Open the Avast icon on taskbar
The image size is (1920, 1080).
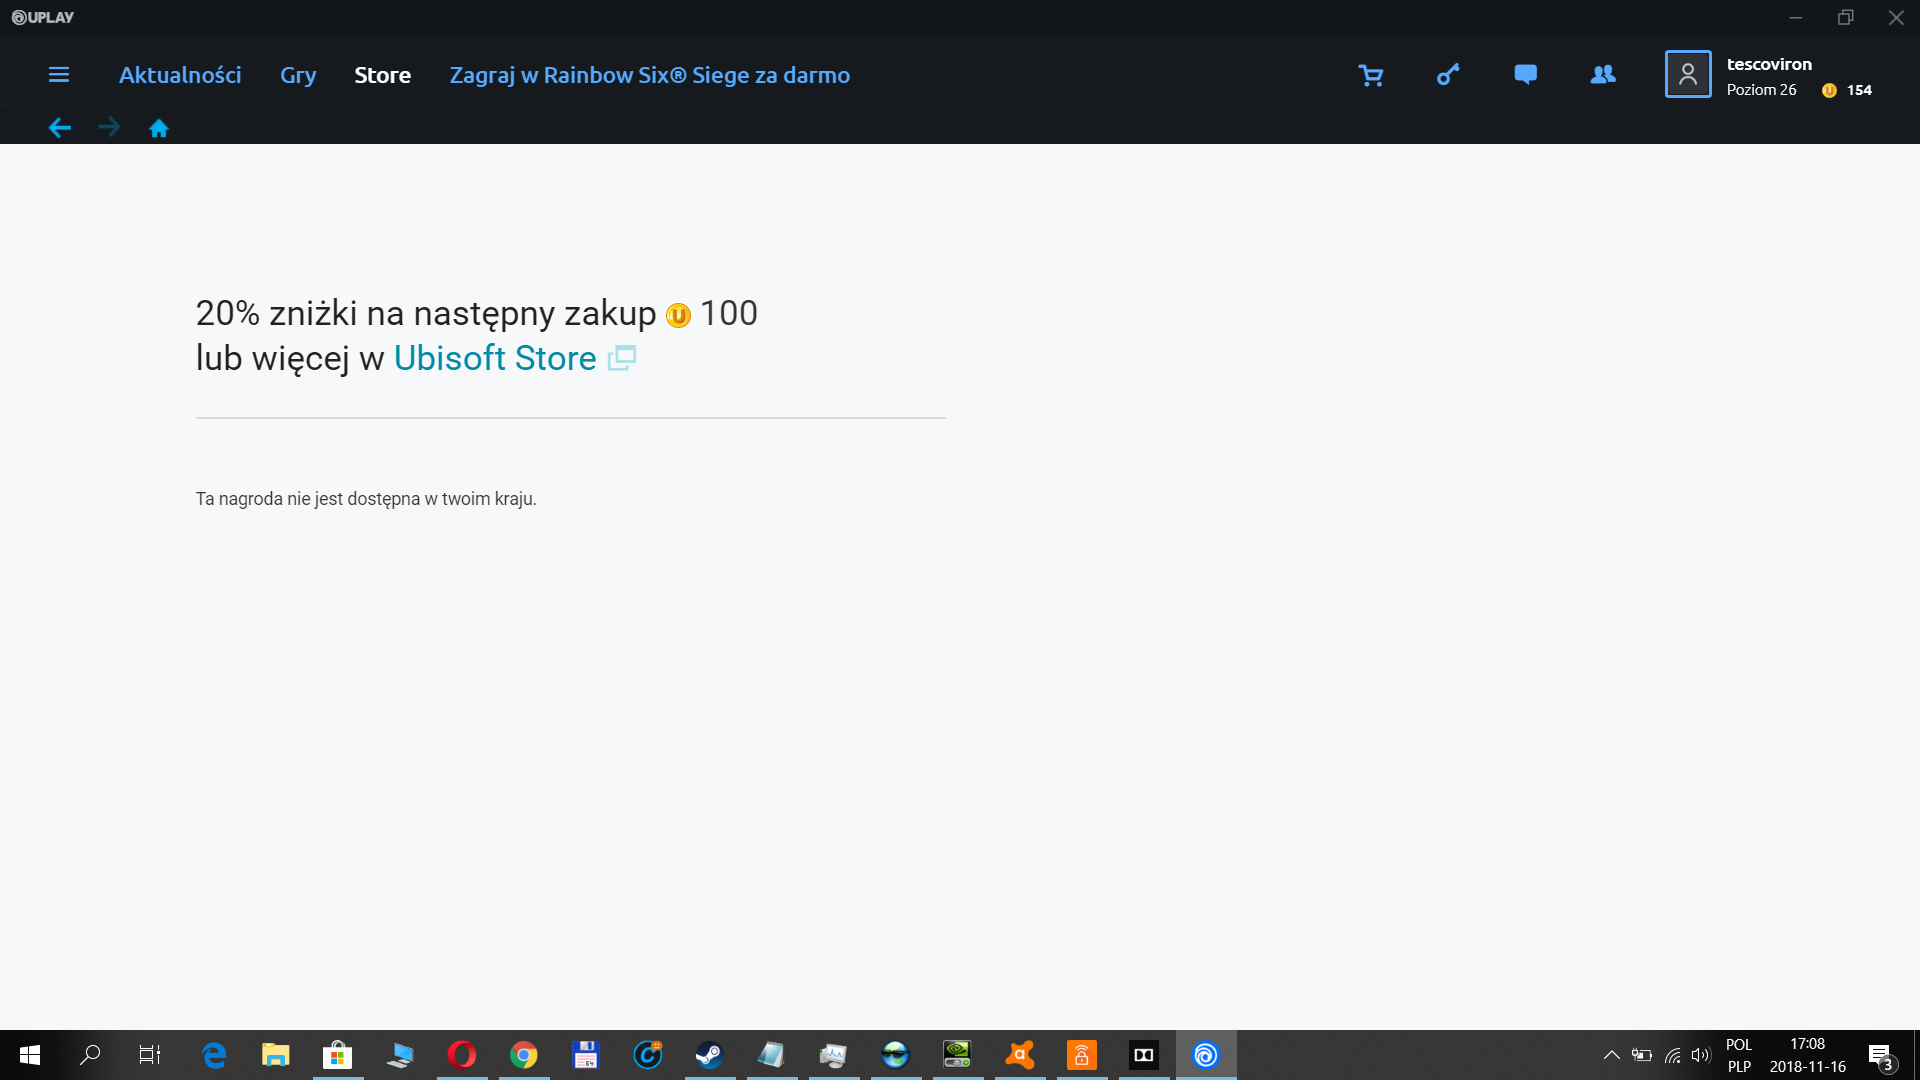coord(1020,1055)
